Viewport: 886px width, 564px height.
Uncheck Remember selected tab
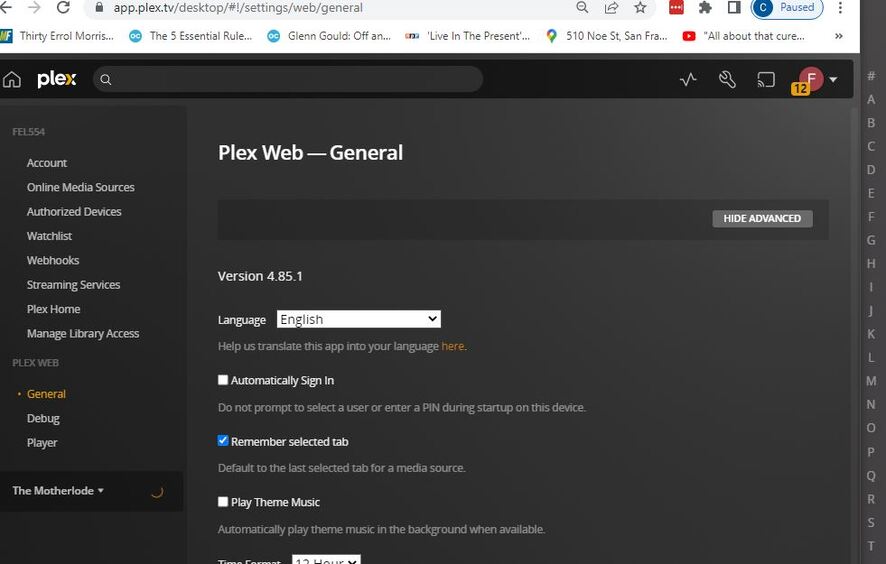pyautogui.click(x=223, y=441)
